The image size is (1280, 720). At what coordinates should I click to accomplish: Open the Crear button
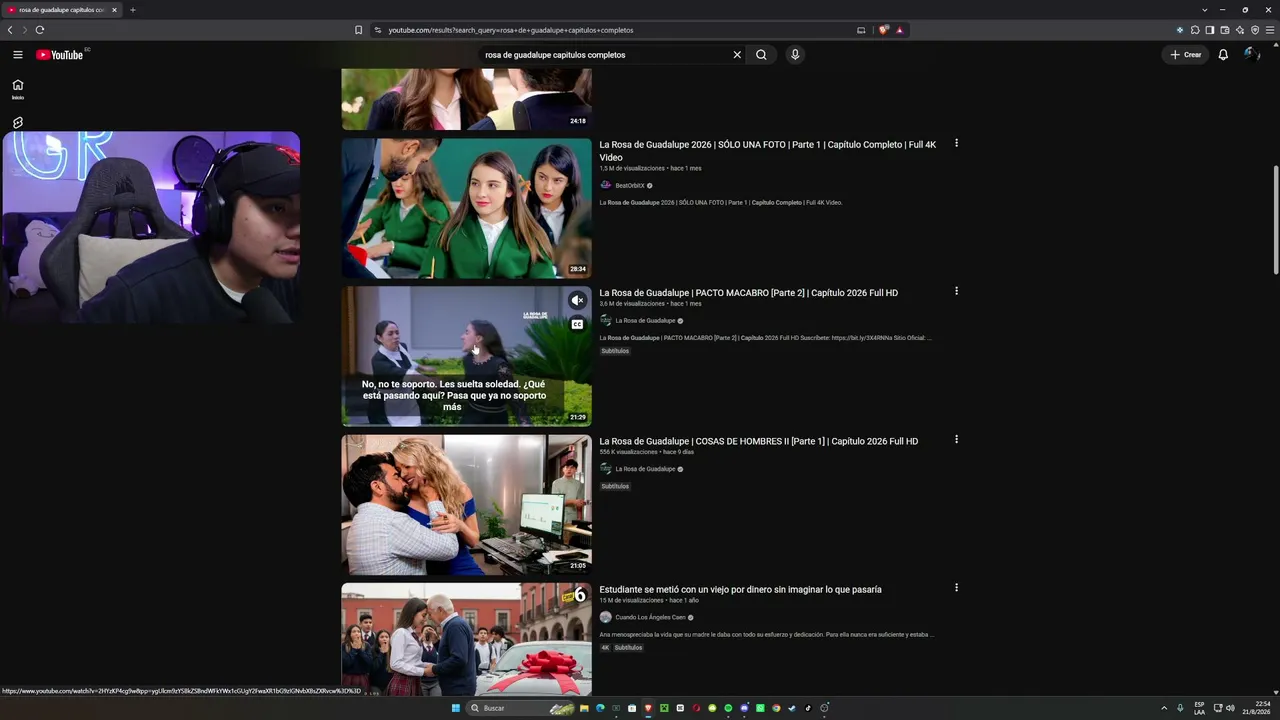click(x=1186, y=55)
